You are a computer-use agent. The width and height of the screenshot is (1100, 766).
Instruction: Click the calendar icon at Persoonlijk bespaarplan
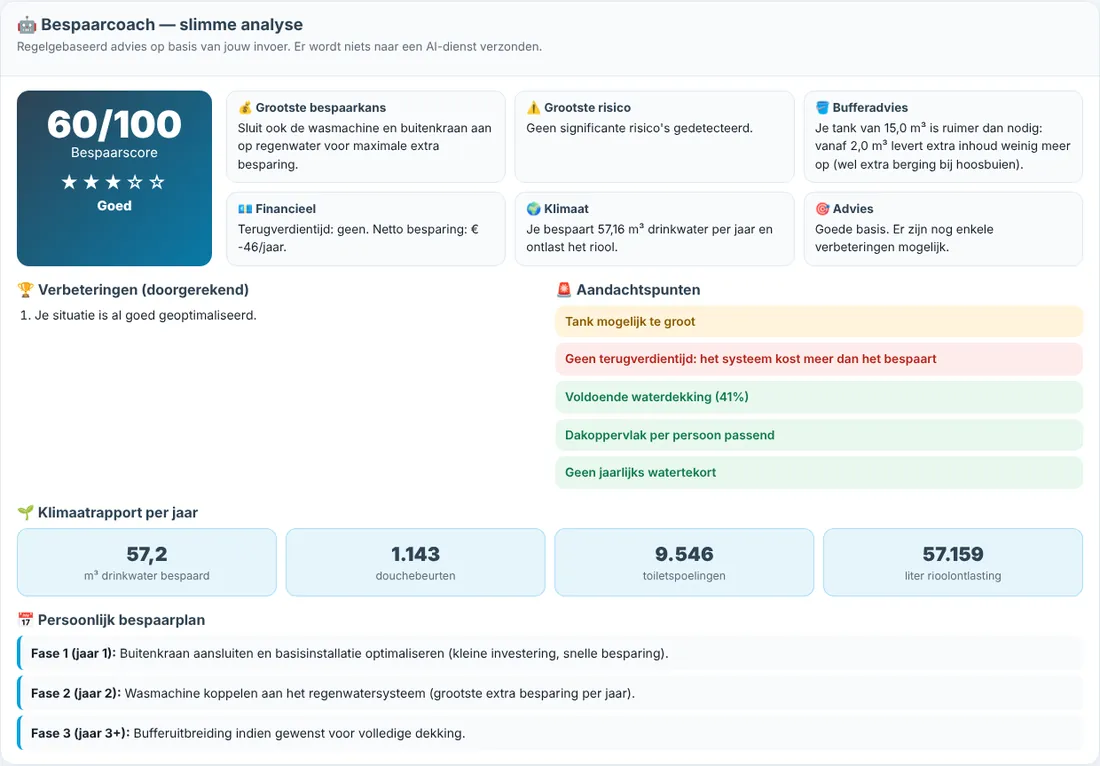coord(25,620)
